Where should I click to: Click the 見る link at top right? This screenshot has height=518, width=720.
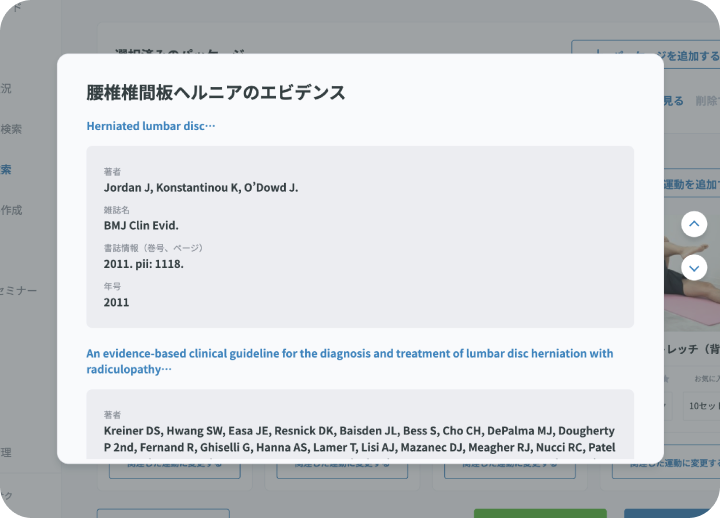[675, 101]
